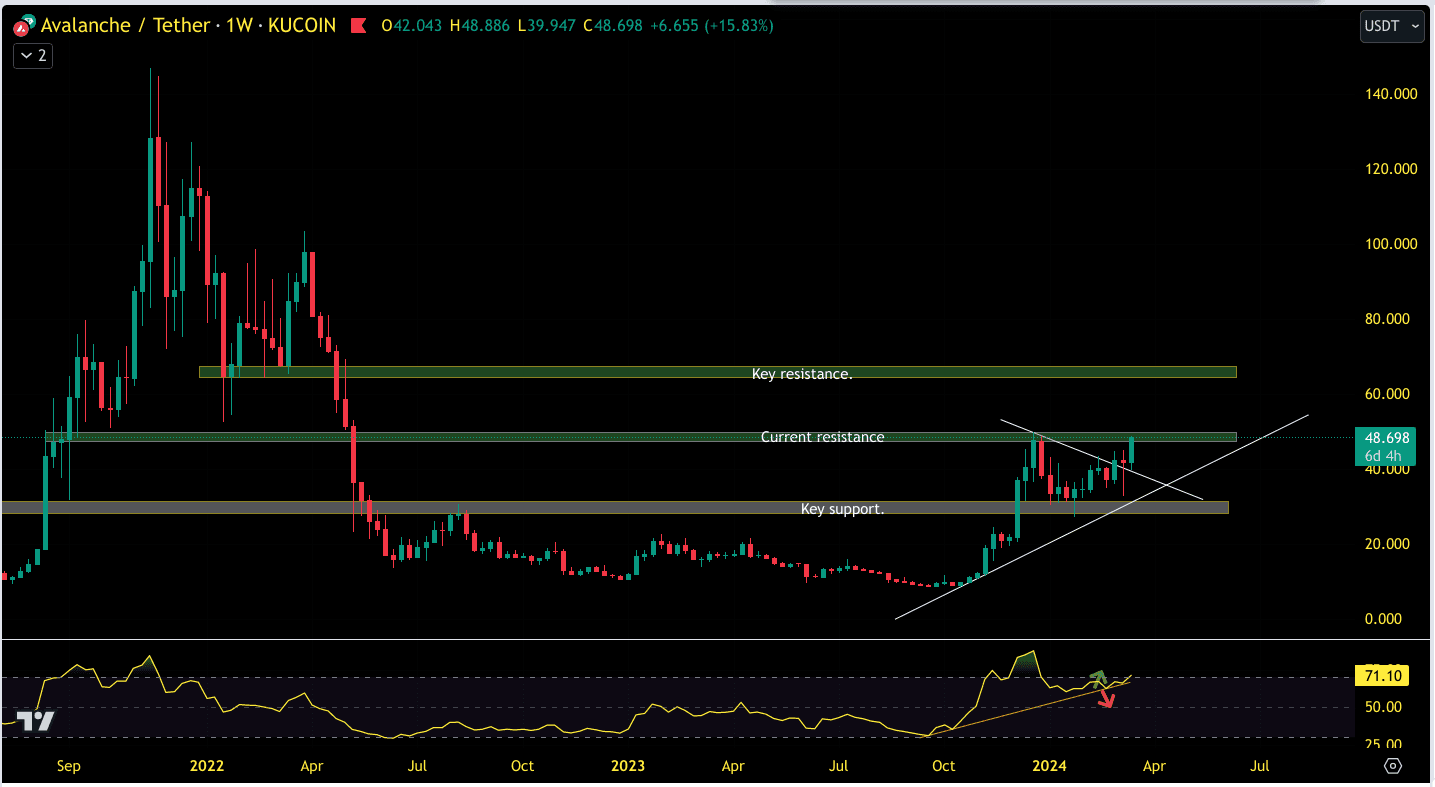Click the Sep label on time axis
The height and width of the screenshot is (787, 1435).
point(68,766)
